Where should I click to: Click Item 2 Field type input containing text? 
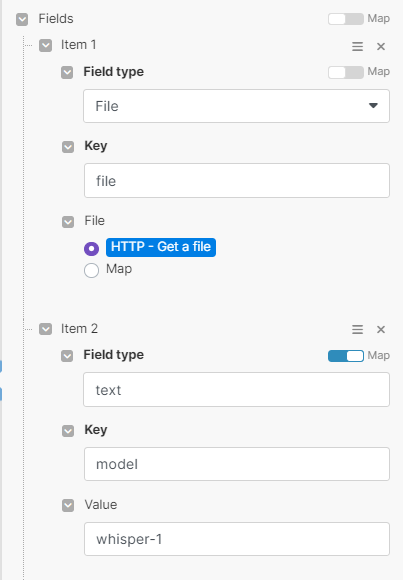236,390
